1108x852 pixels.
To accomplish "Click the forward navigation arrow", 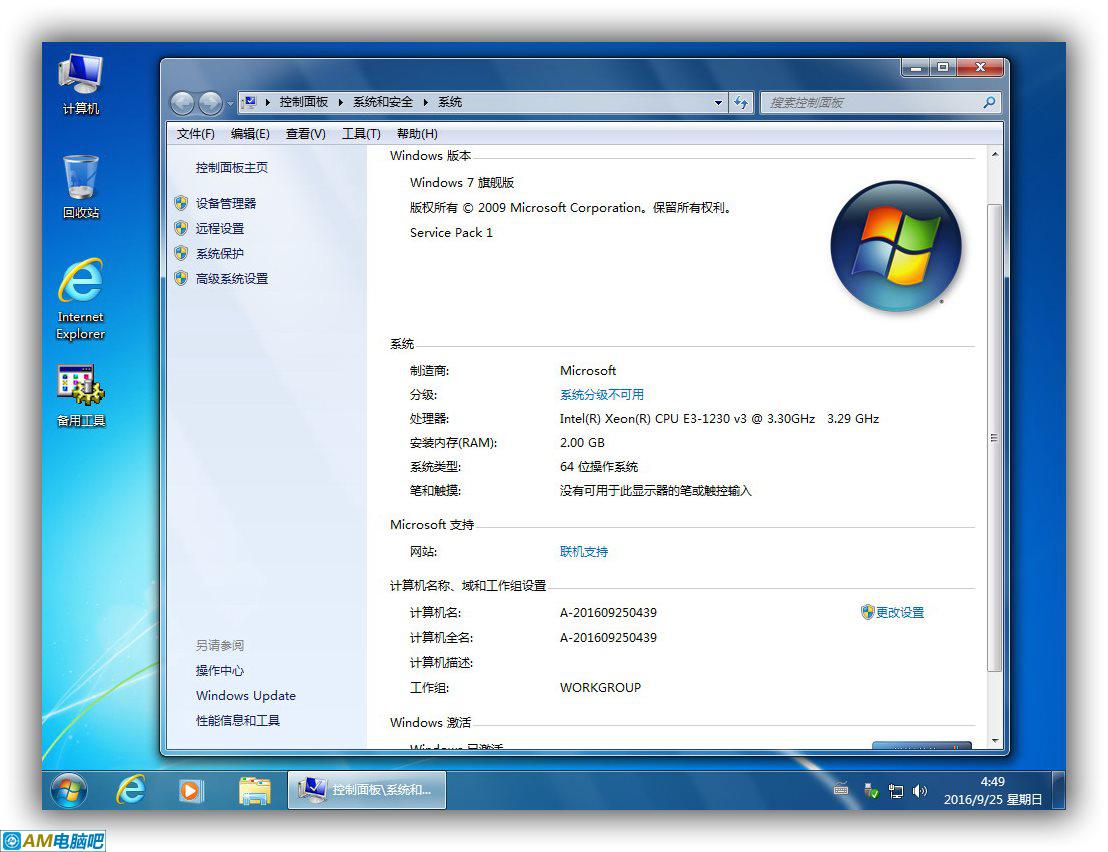I will click(x=210, y=103).
